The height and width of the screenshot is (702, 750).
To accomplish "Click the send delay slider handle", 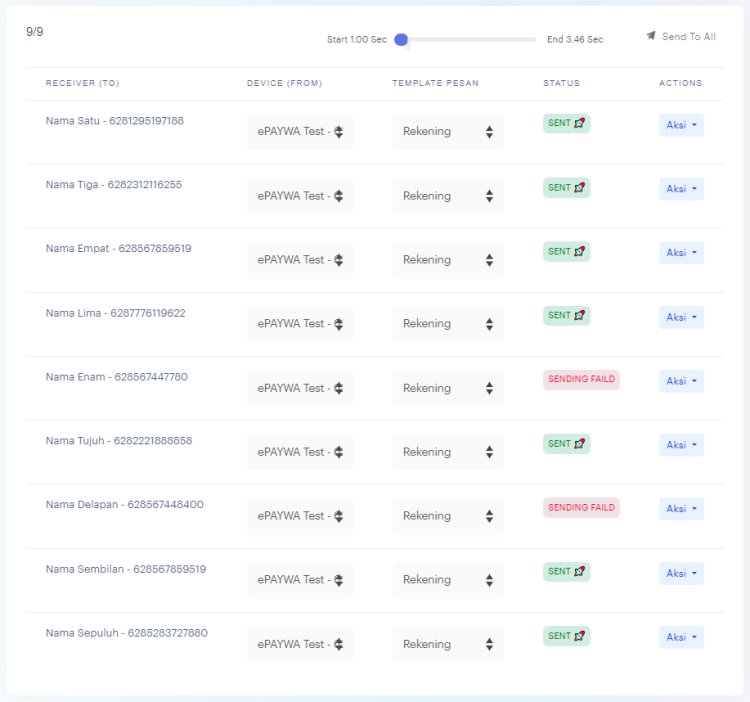I will click(401, 40).
